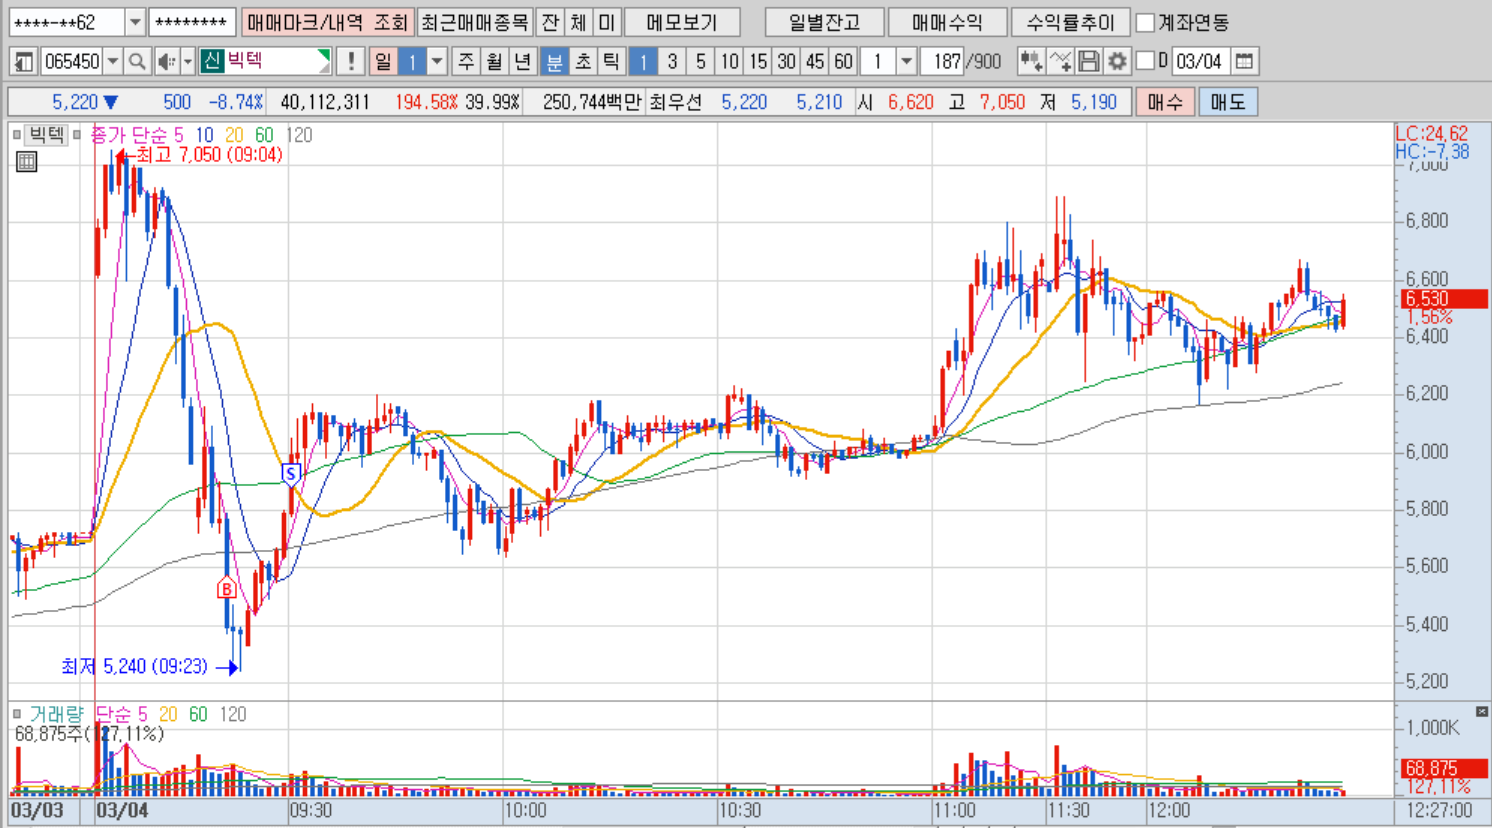Click the add line indicator icon
Screen dimensions: 1492x828
click(1060, 62)
